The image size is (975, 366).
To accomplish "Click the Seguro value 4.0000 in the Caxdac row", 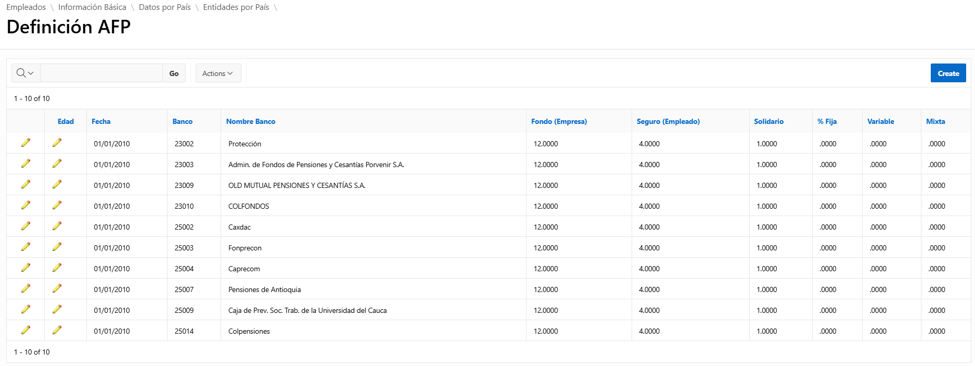I will point(649,227).
